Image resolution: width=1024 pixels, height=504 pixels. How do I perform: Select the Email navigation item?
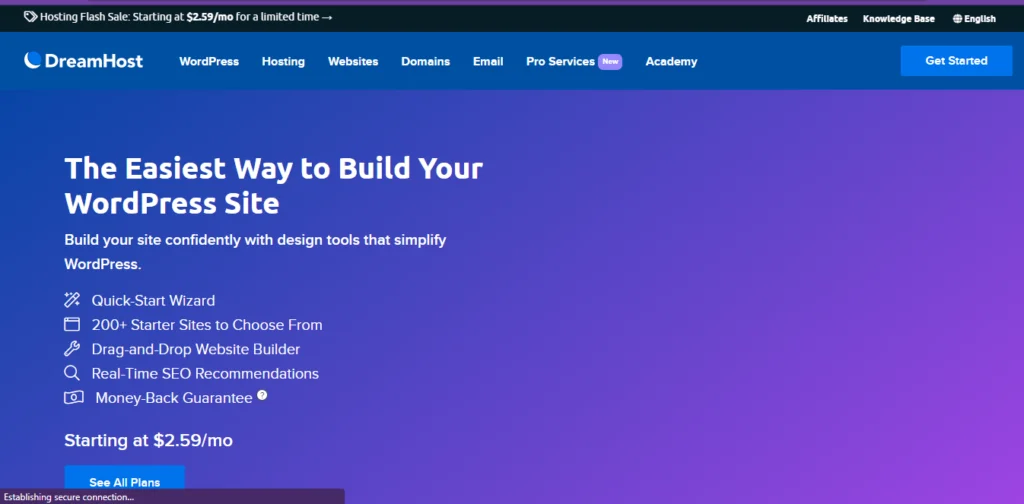[x=488, y=61]
